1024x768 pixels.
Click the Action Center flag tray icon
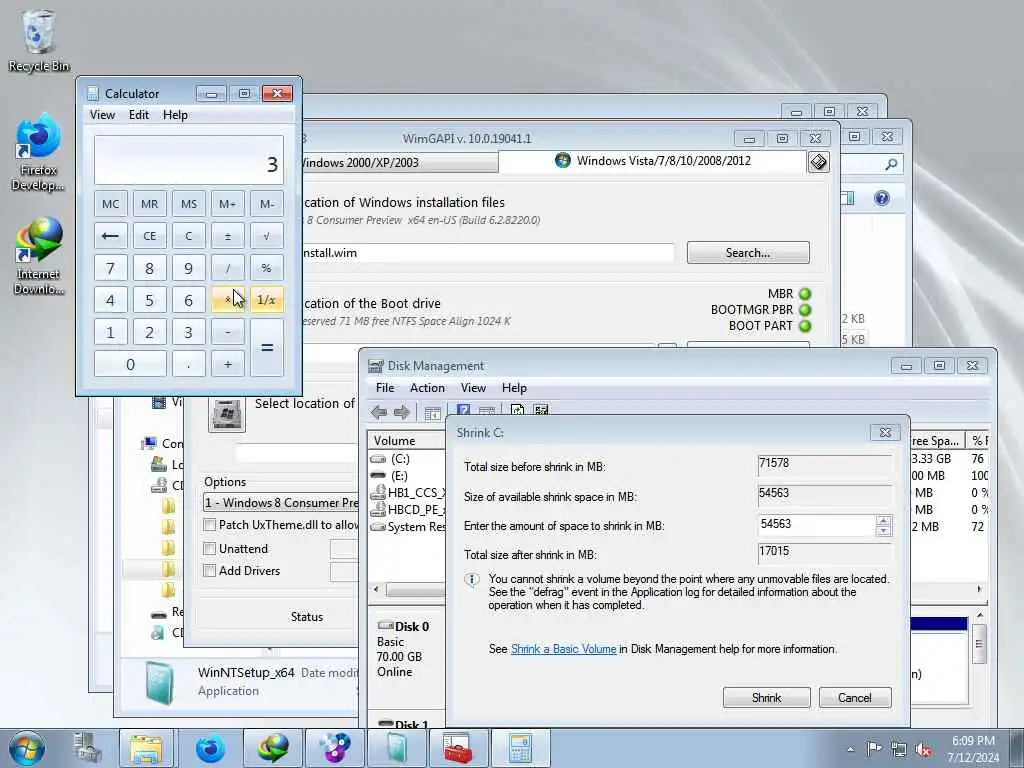874,749
